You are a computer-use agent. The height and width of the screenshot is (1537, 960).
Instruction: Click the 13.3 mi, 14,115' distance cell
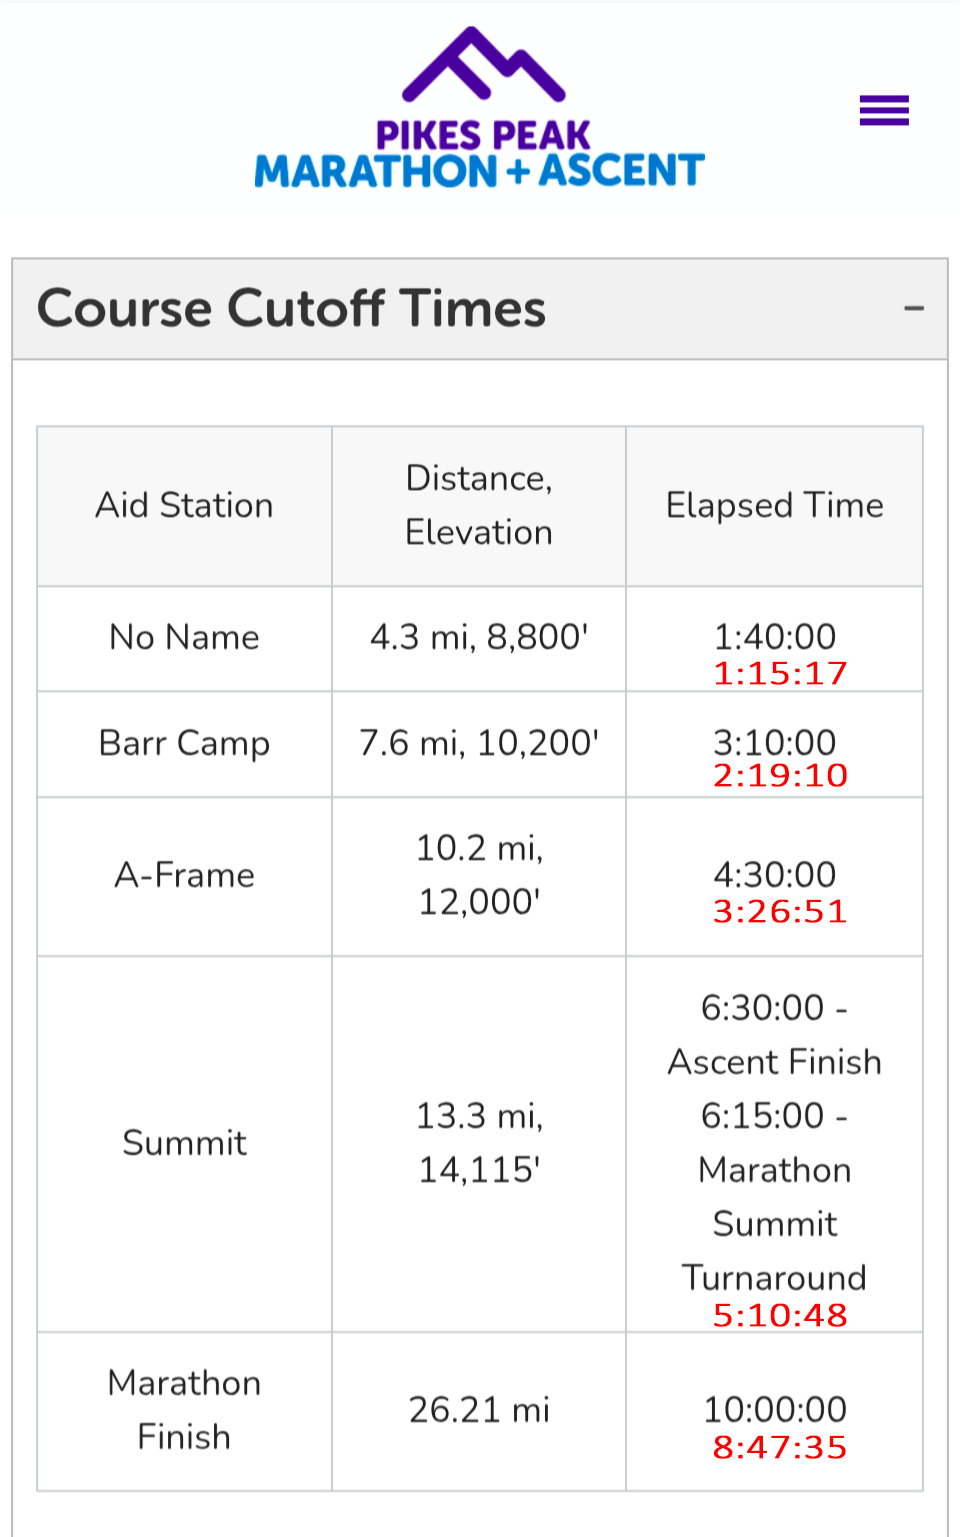tap(479, 1144)
